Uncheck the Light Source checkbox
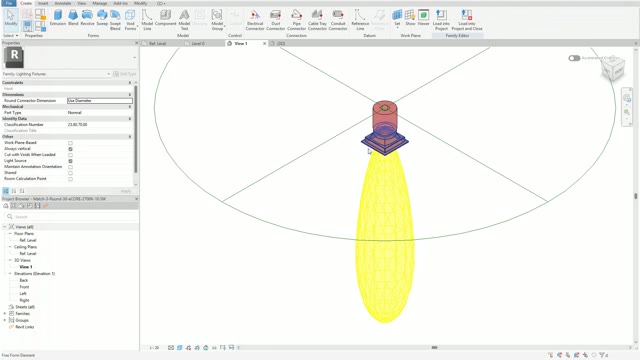640x360 pixels. pos(70,161)
